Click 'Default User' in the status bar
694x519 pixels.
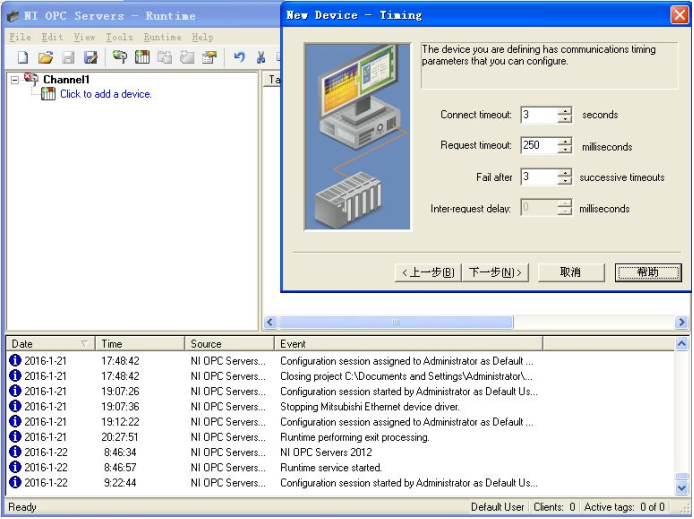coord(497,507)
